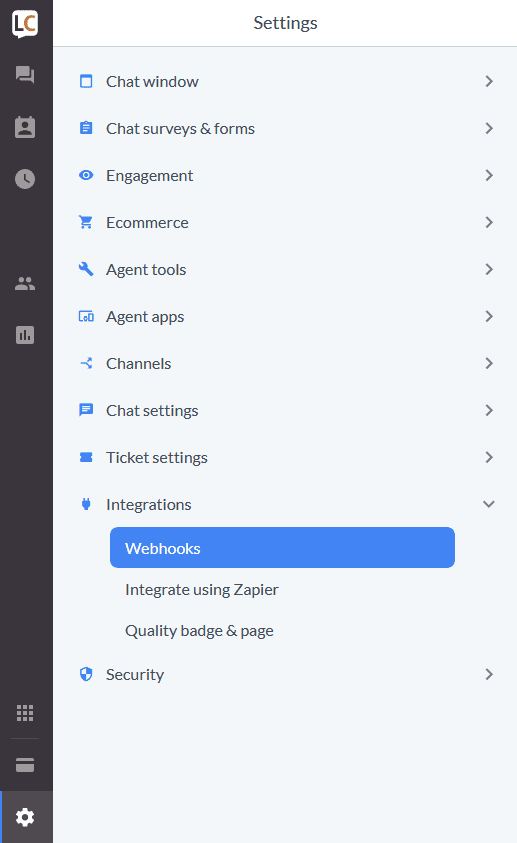The width and height of the screenshot is (517, 843).
Task: Expand the Security section arrow
Action: click(x=489, y=674)
